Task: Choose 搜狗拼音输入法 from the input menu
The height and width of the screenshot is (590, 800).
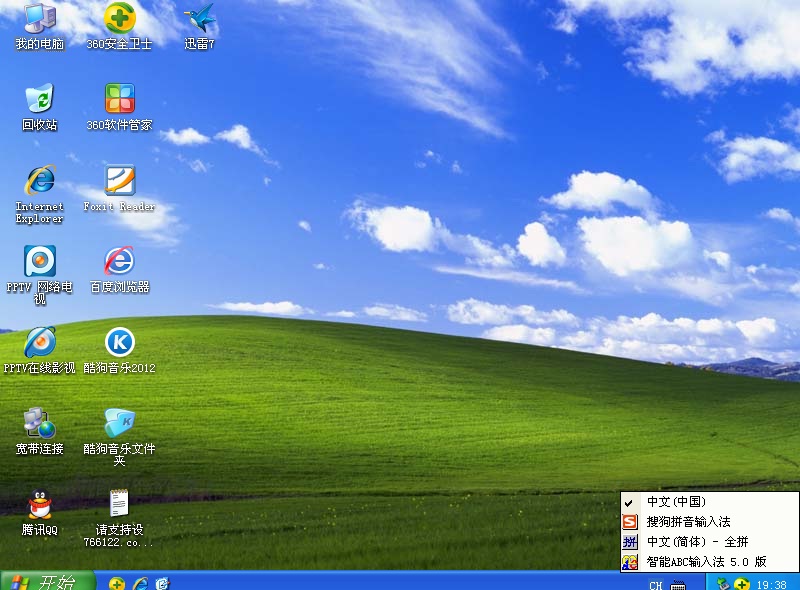Action: click(x=688, y=522)
